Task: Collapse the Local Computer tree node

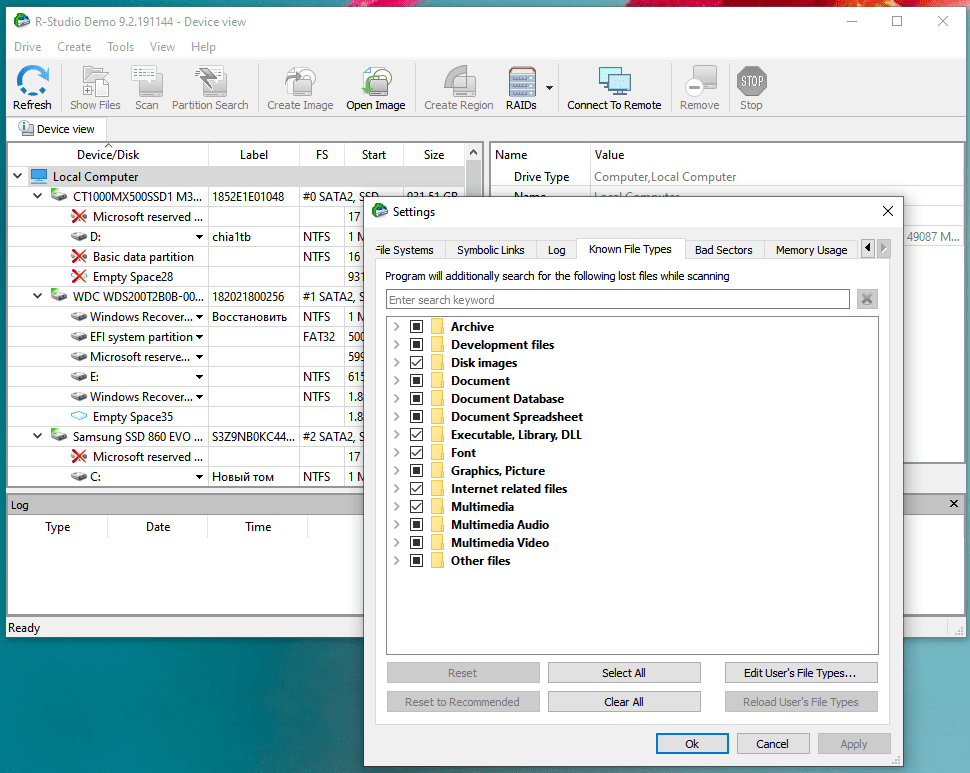Action: click(17, 176)
